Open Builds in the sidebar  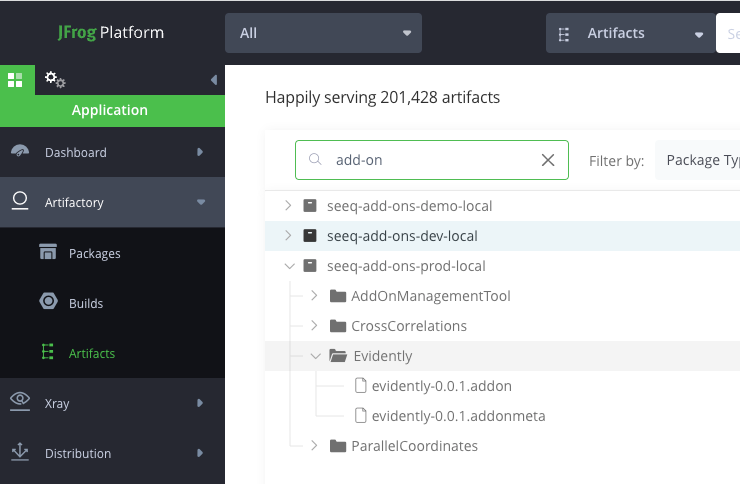click(x=85, y=303)
